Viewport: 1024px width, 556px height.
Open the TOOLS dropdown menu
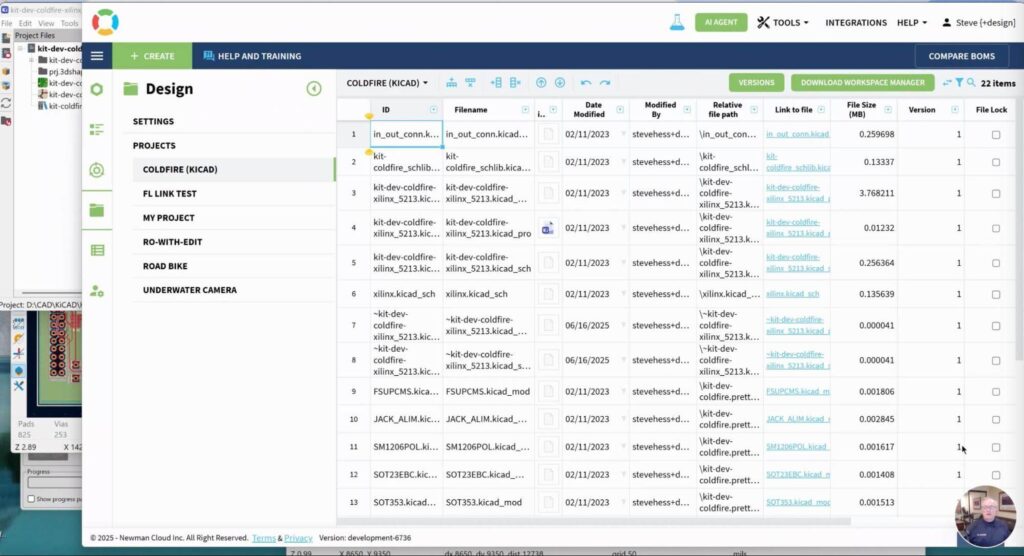[782, 22]
